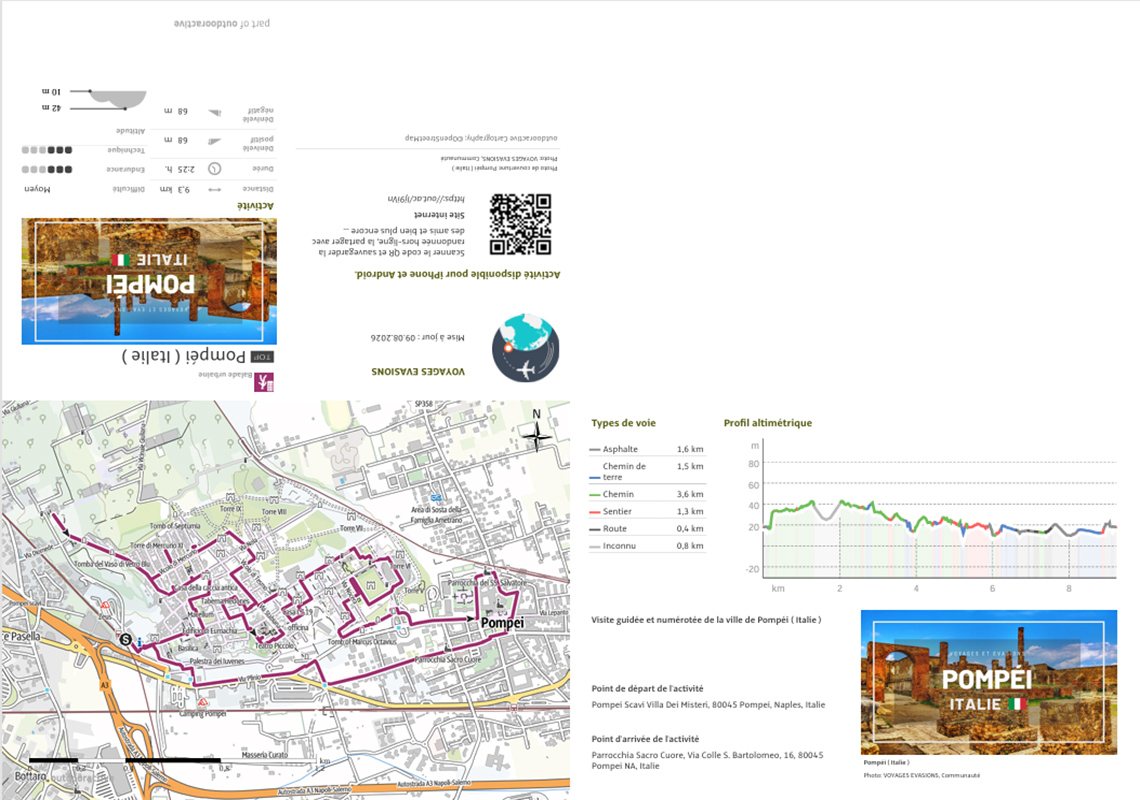Click the 'Parrocchia Sacro Cuore, Via Colle' arrival address
The image size is (1140, 800).
coord(707,760)
